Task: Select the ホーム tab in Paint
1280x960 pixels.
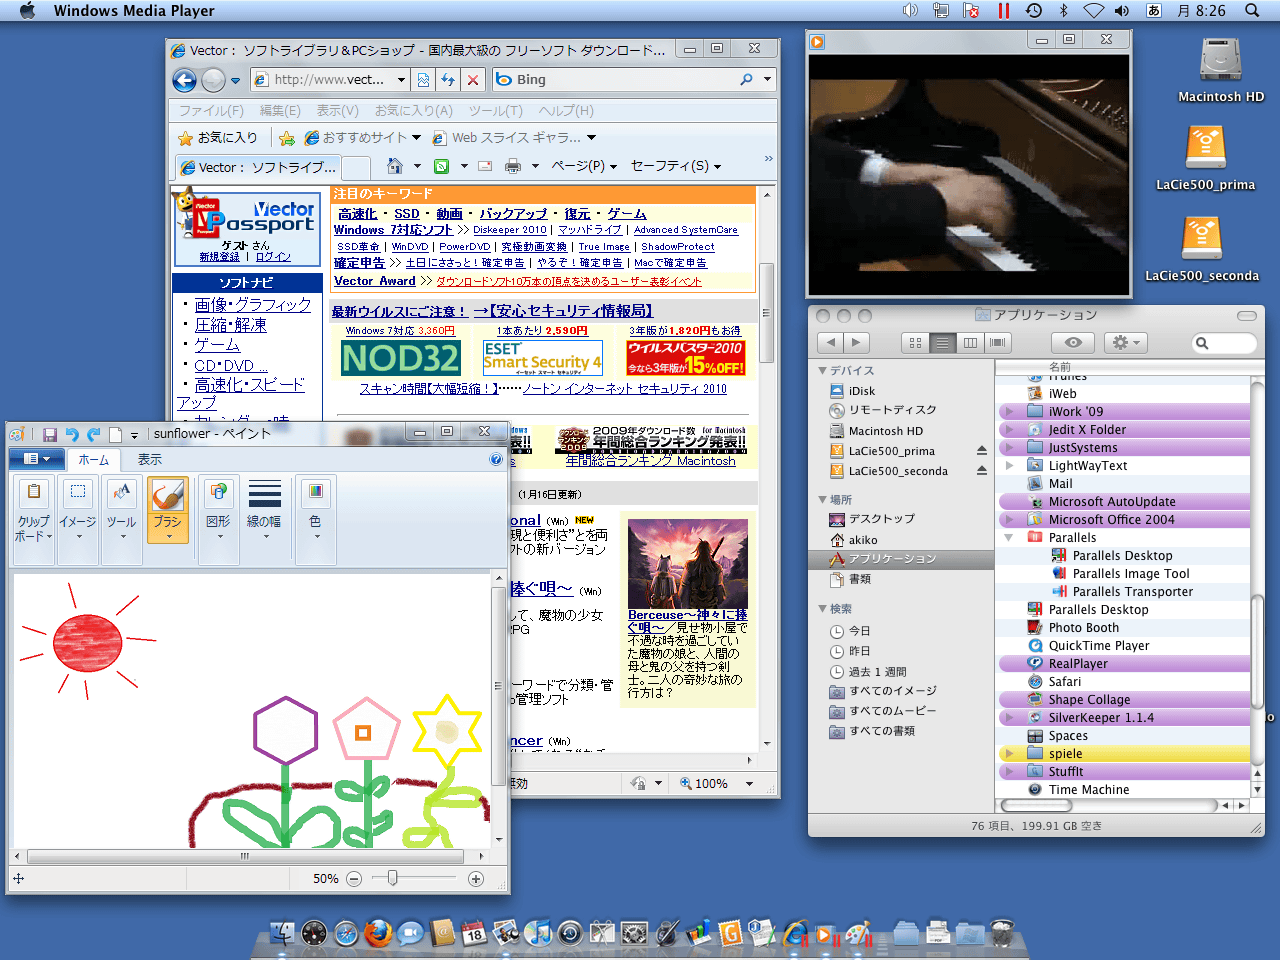Action: tap(93, 460)
